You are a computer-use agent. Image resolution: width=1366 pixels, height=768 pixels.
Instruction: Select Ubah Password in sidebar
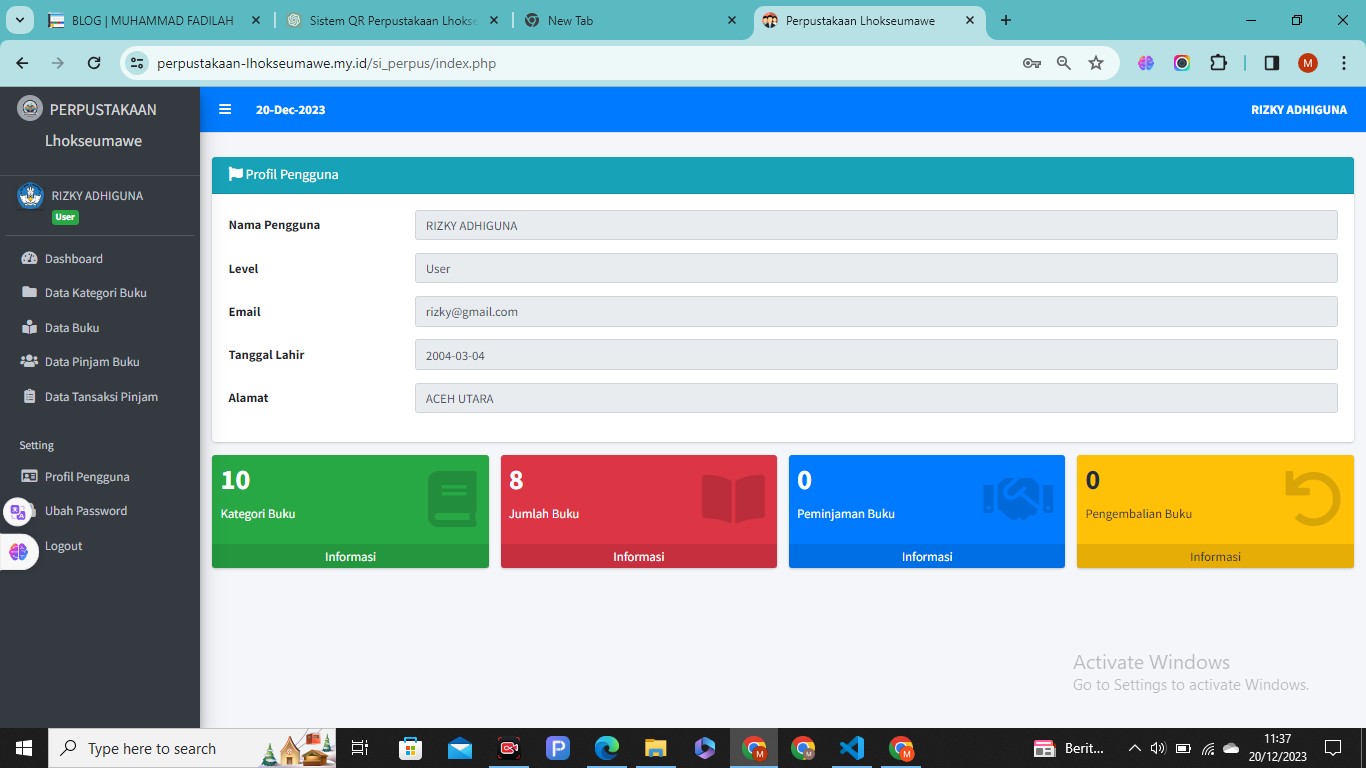(x=85, y=511)
